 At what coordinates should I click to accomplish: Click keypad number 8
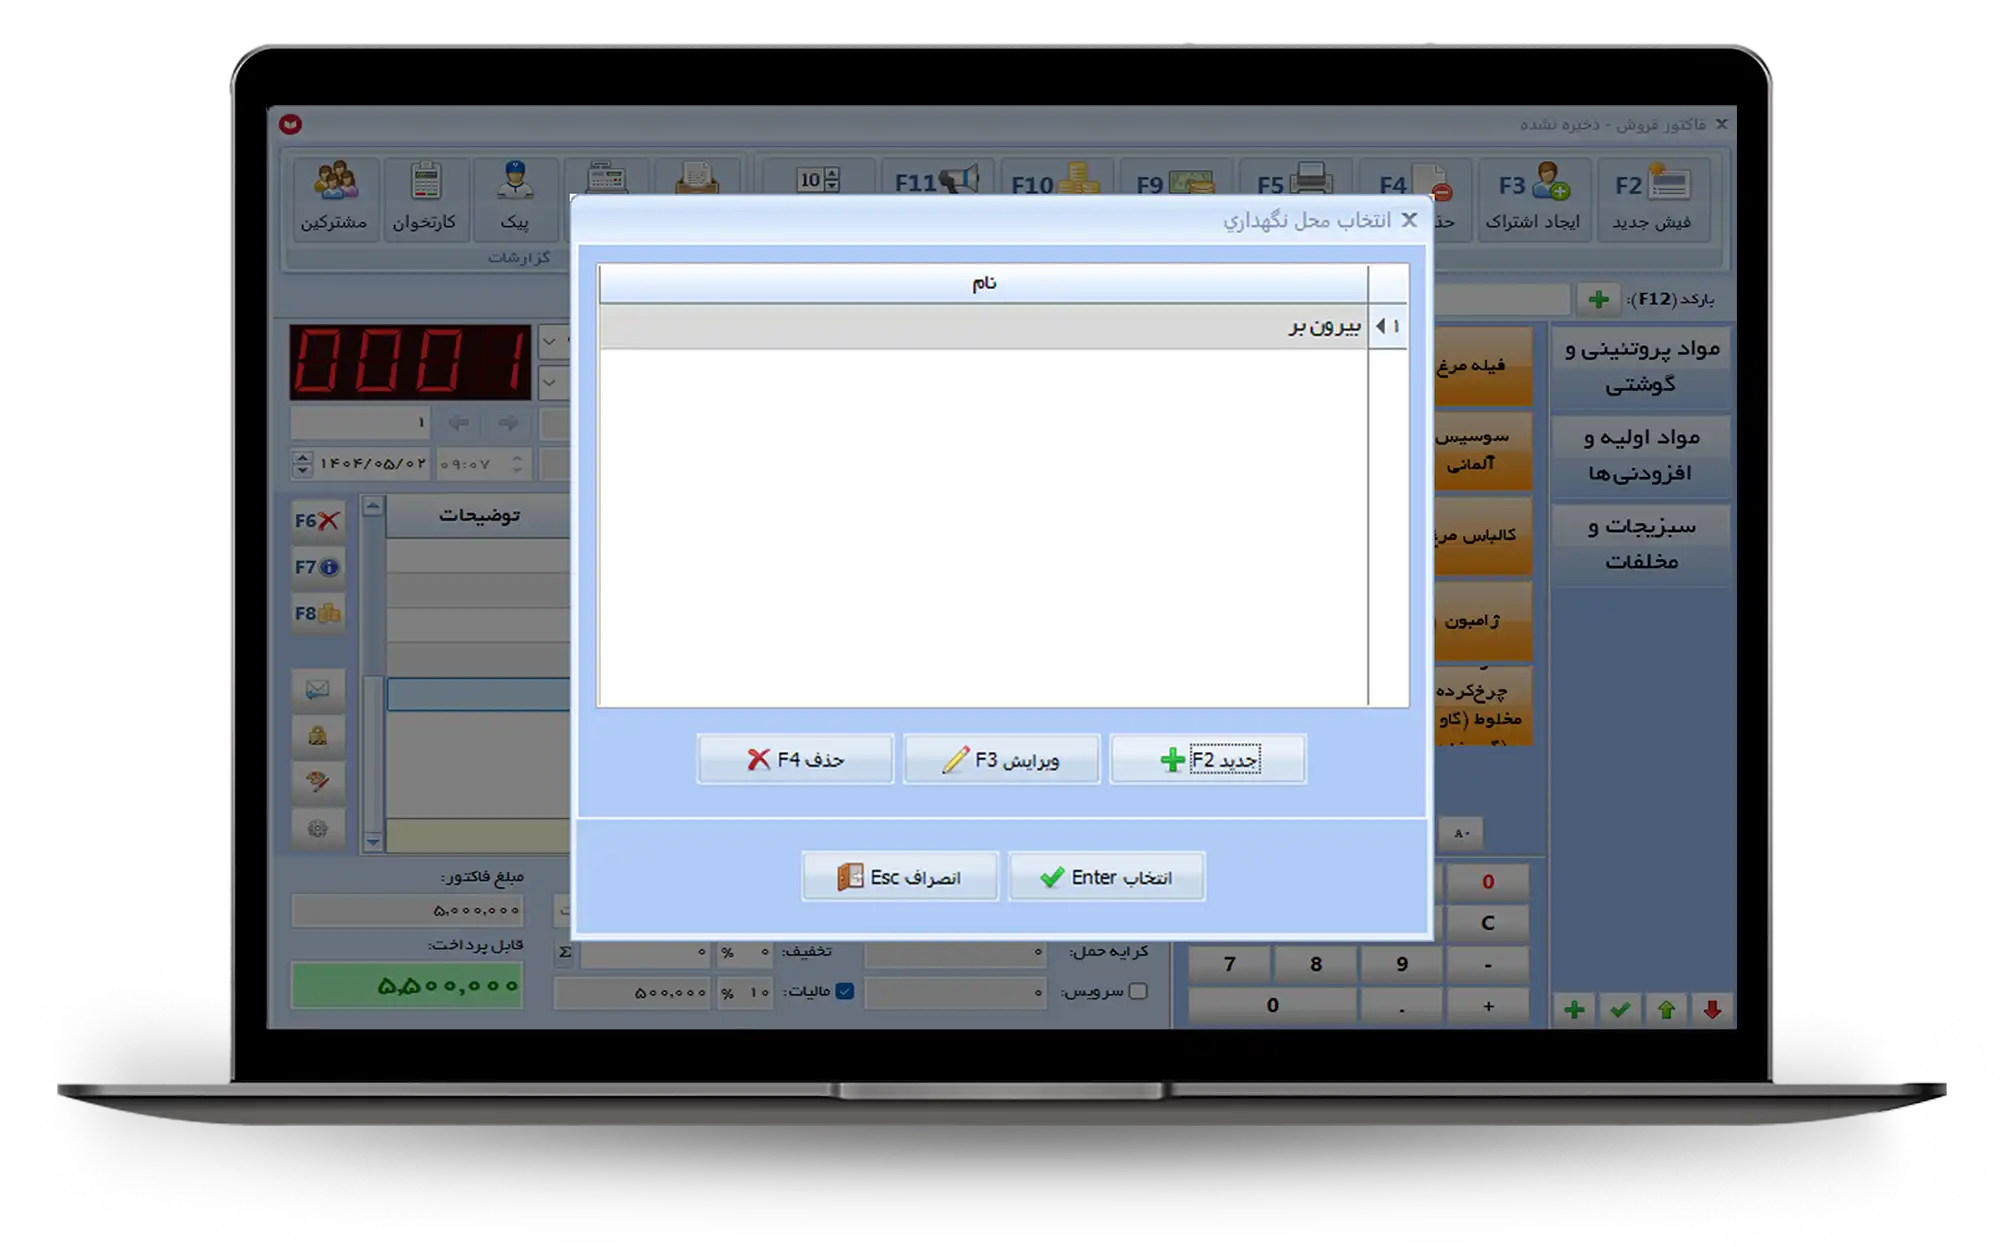1316,964
